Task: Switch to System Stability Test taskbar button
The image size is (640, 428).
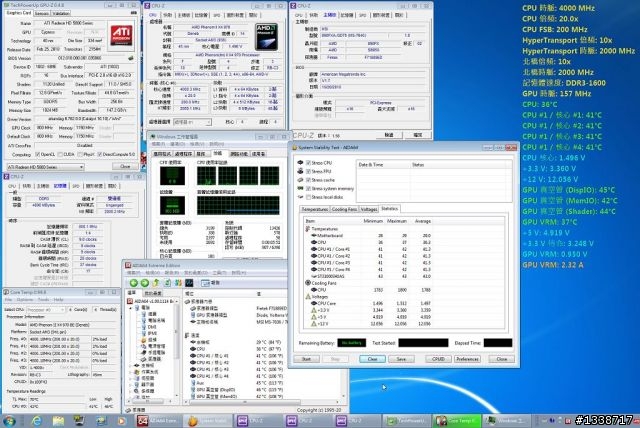Action: 207,420
